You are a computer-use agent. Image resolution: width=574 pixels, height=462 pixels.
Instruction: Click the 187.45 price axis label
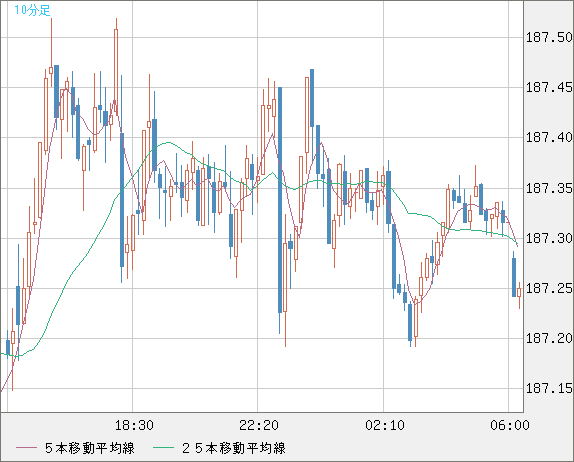pyautogui.click(x=549, y=87)
